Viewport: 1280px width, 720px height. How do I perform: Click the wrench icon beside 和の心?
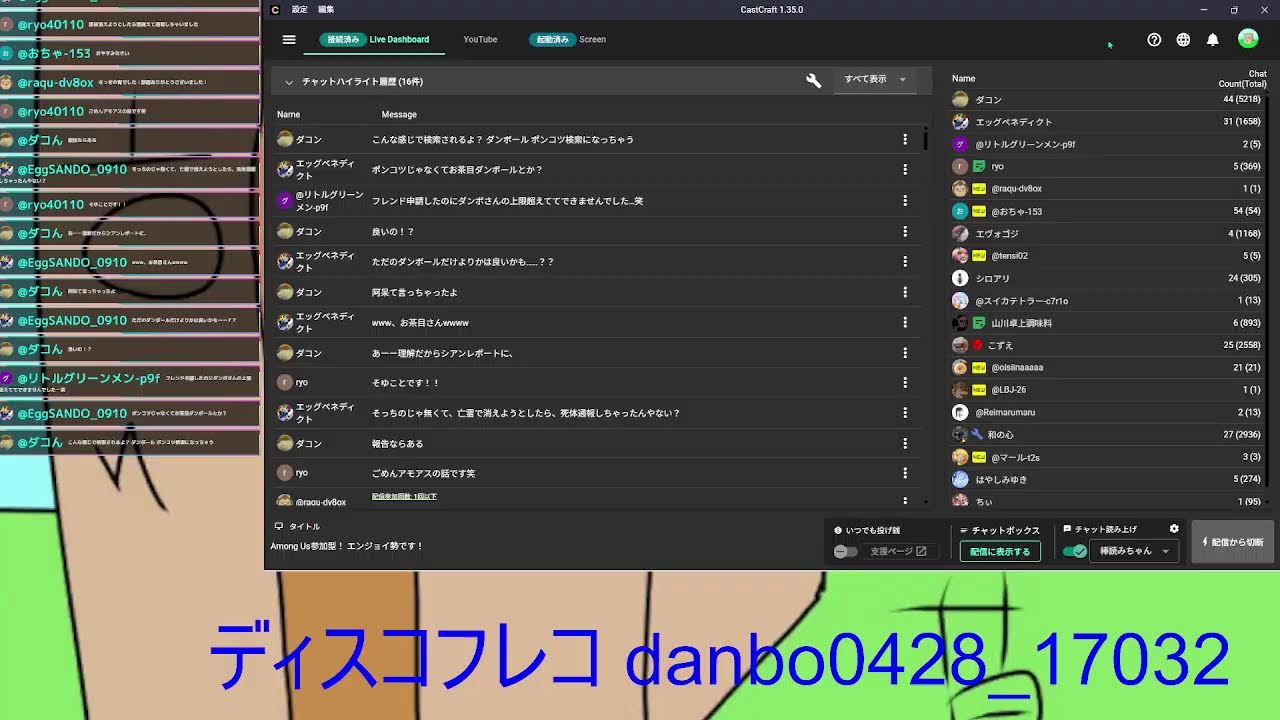point(977,435)
